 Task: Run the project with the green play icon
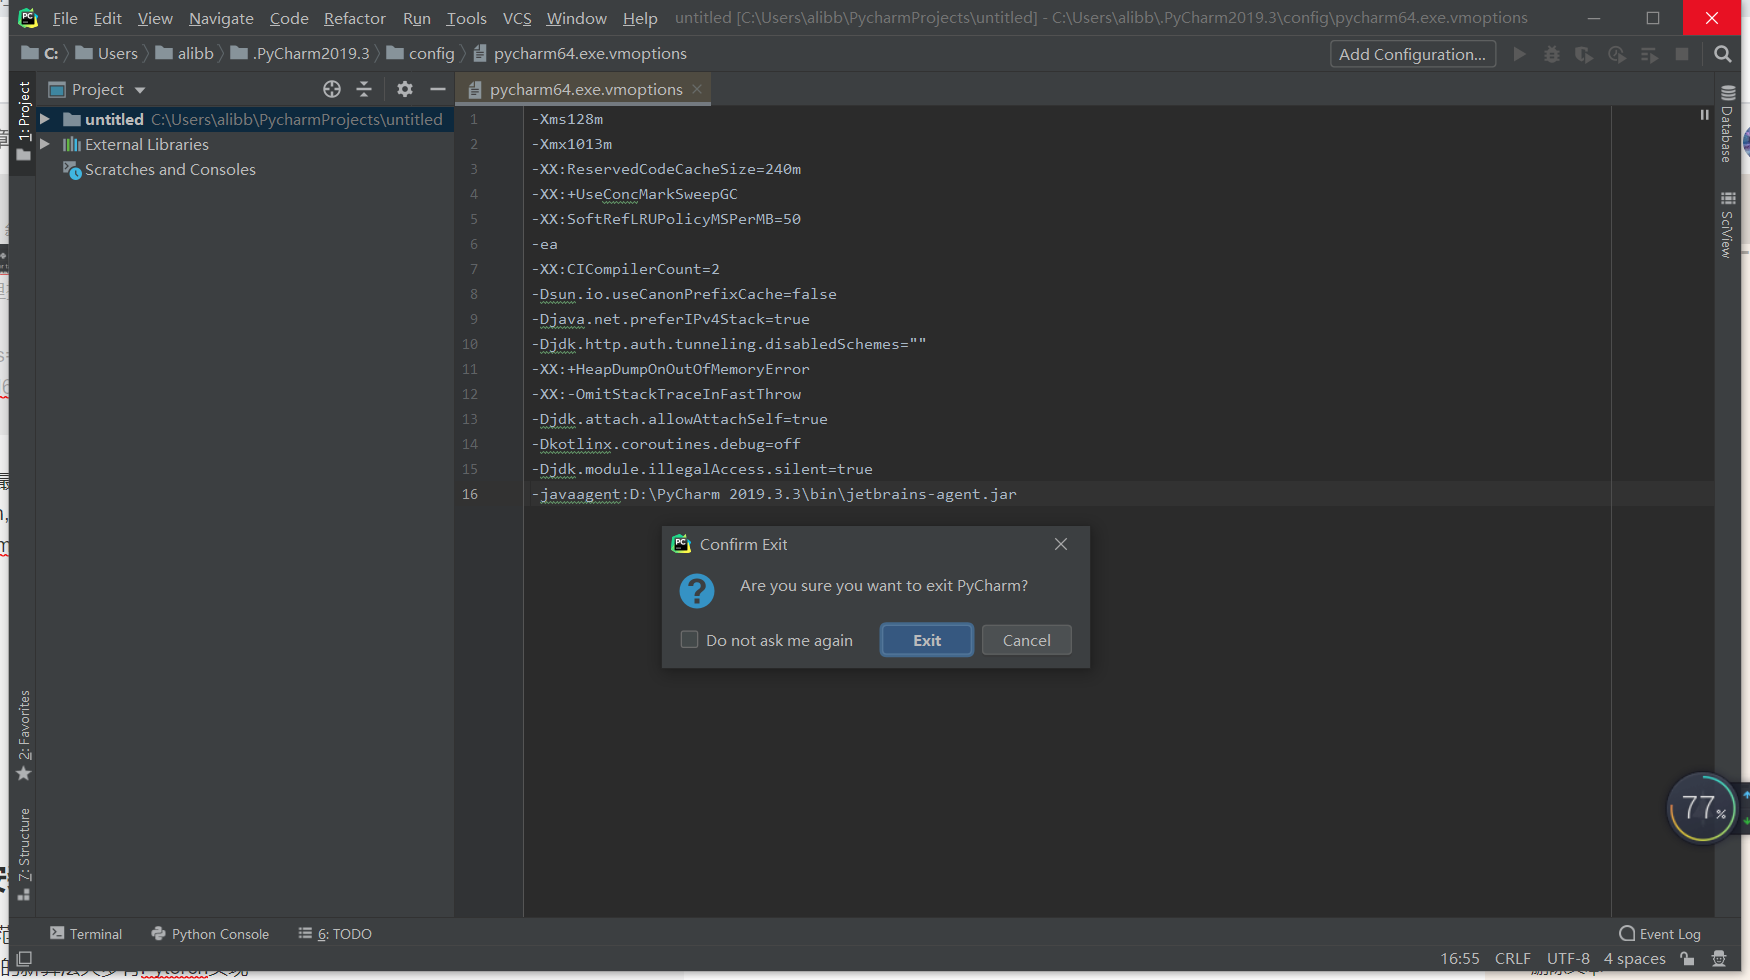point(1519,54)
